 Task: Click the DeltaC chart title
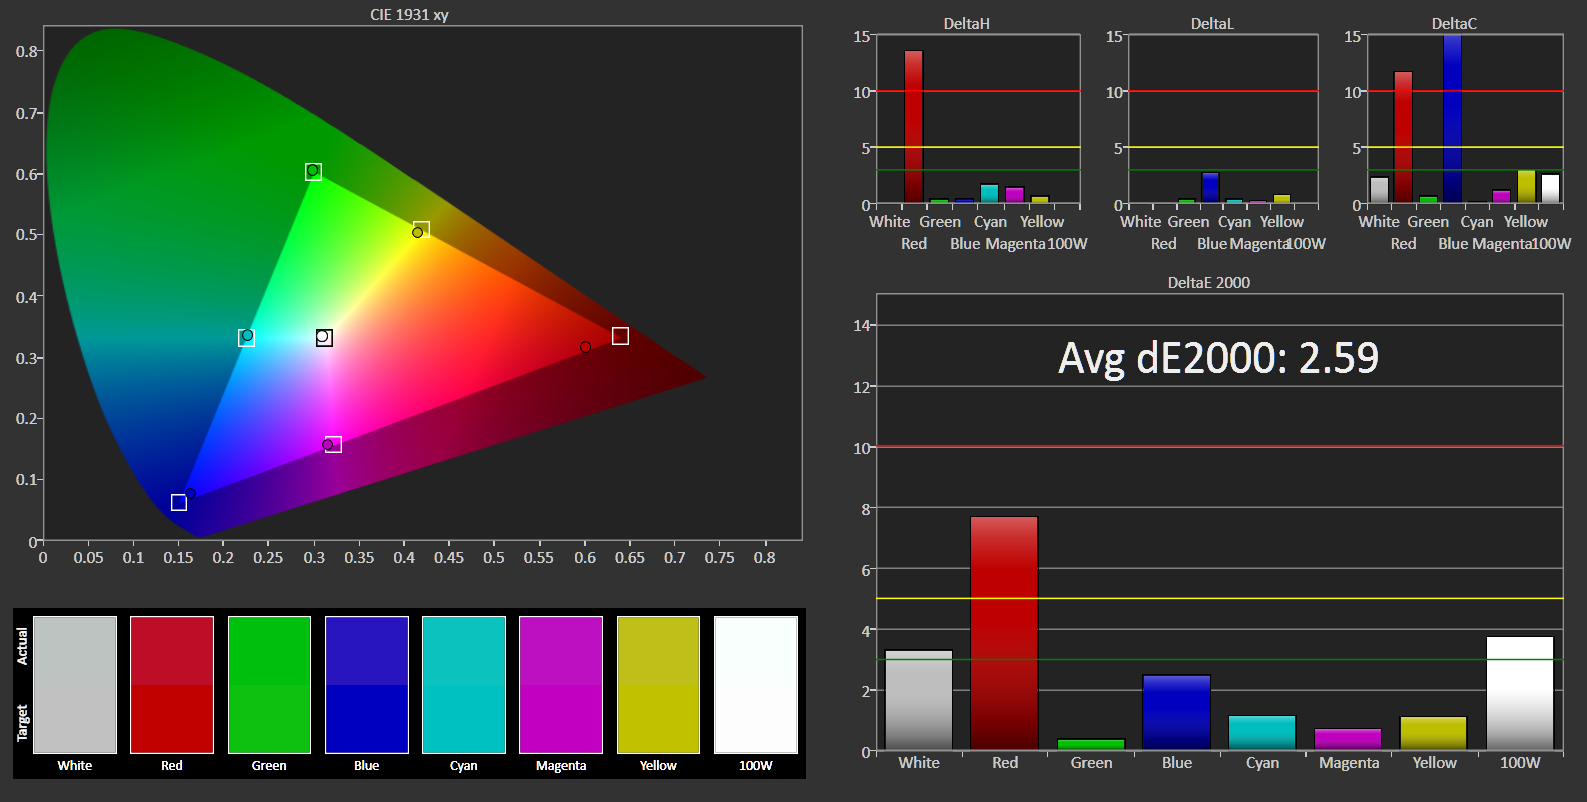(1454, 23)
